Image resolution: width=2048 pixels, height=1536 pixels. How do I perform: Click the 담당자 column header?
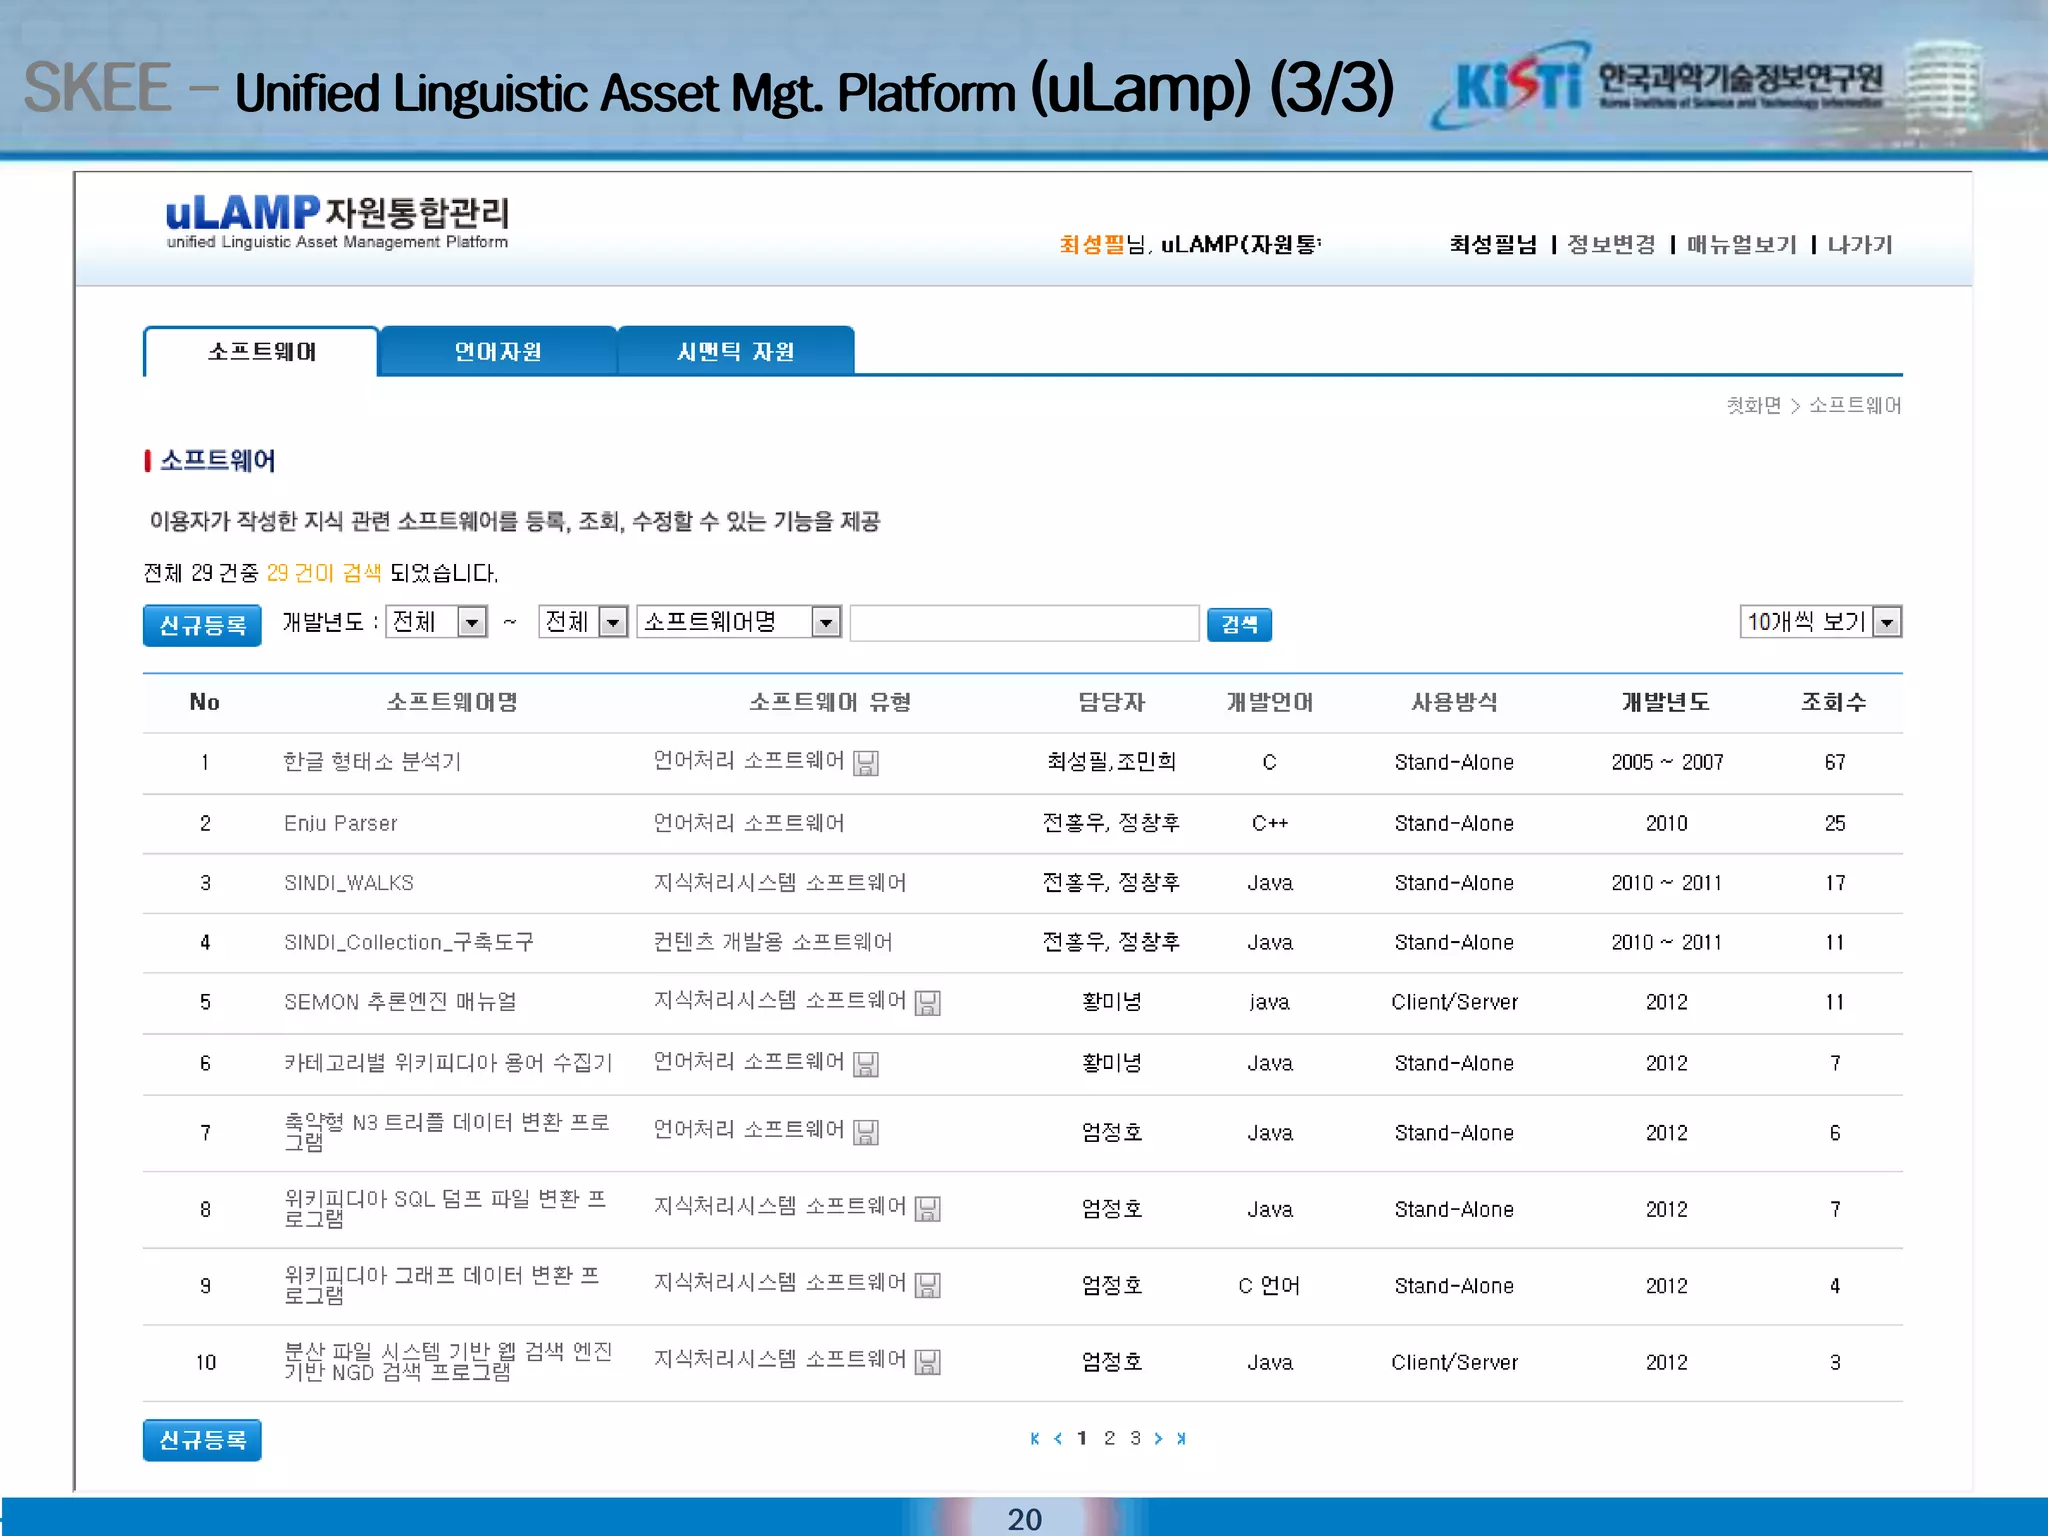click(x=1111, y=702)
